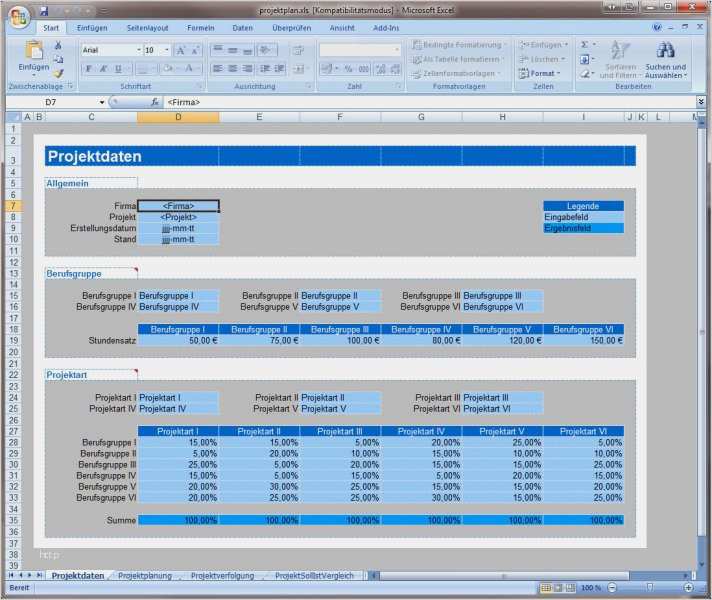Open Sortieren und Filtern
Image resolution: width=712 pixels, height=600 pixels.
(619, 60)
